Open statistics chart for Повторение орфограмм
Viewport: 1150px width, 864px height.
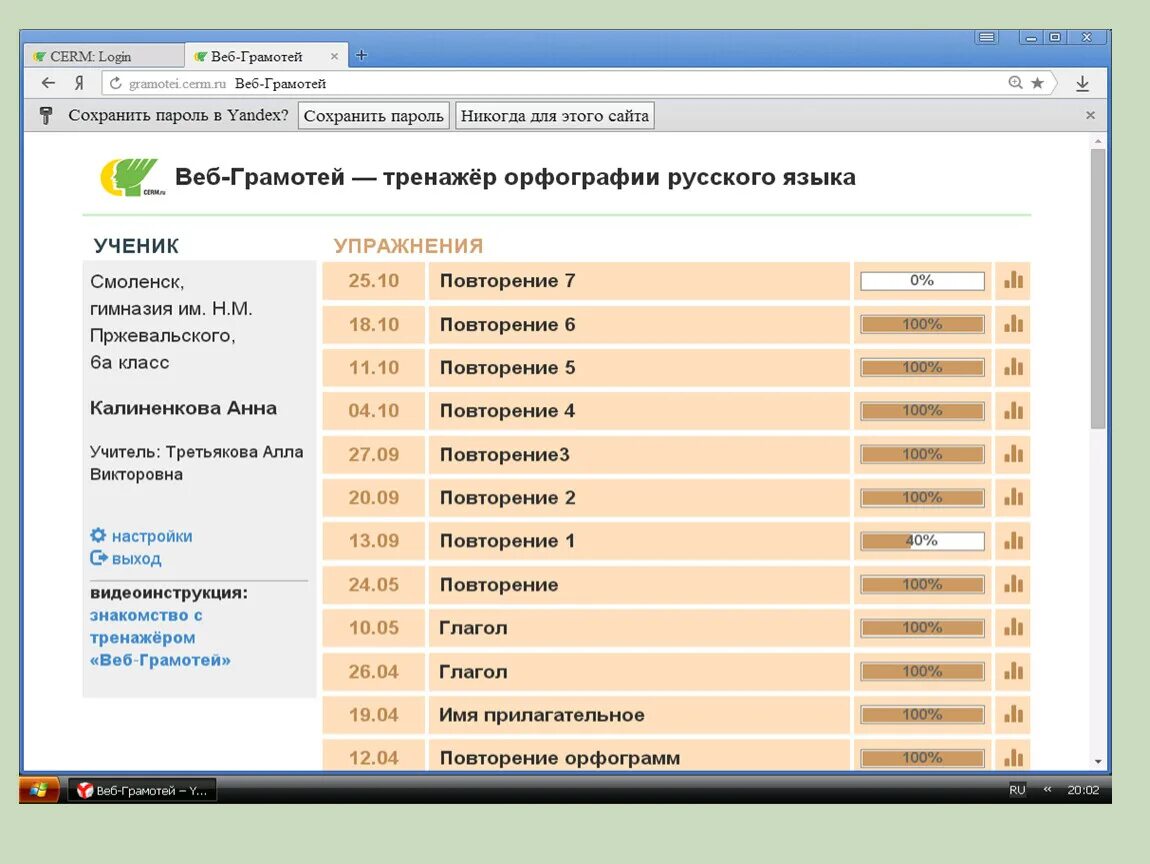click(x=1013, y=757)
